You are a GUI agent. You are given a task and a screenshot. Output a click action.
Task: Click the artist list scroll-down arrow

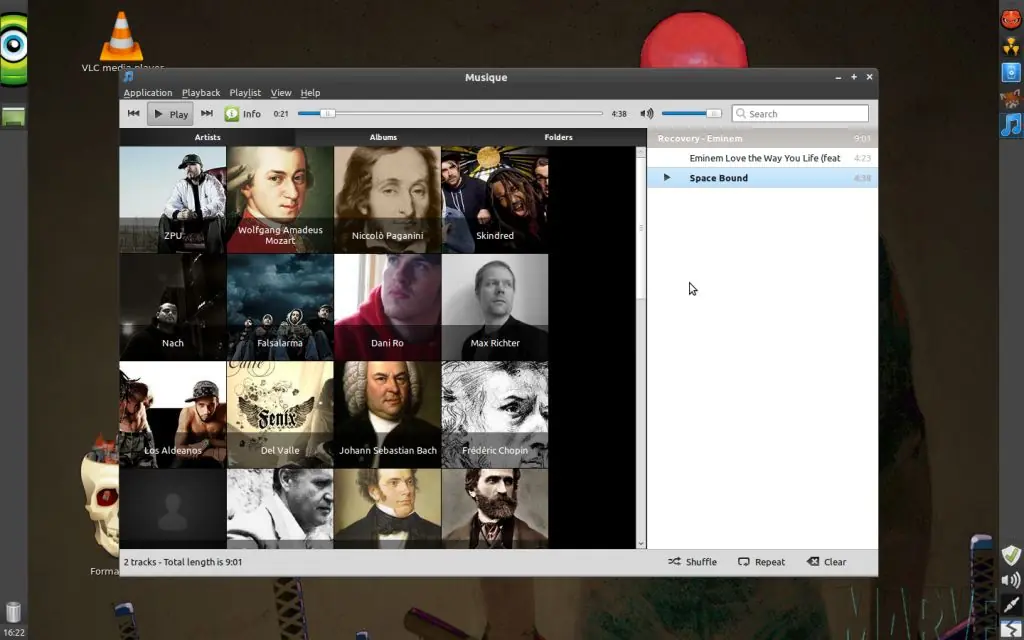[641, 543]
